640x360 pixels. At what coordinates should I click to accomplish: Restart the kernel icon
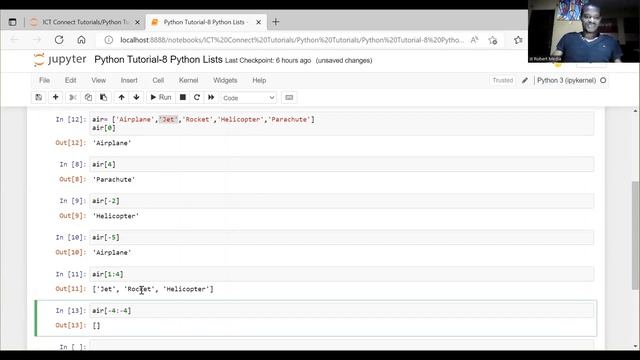tap(197, 98)
